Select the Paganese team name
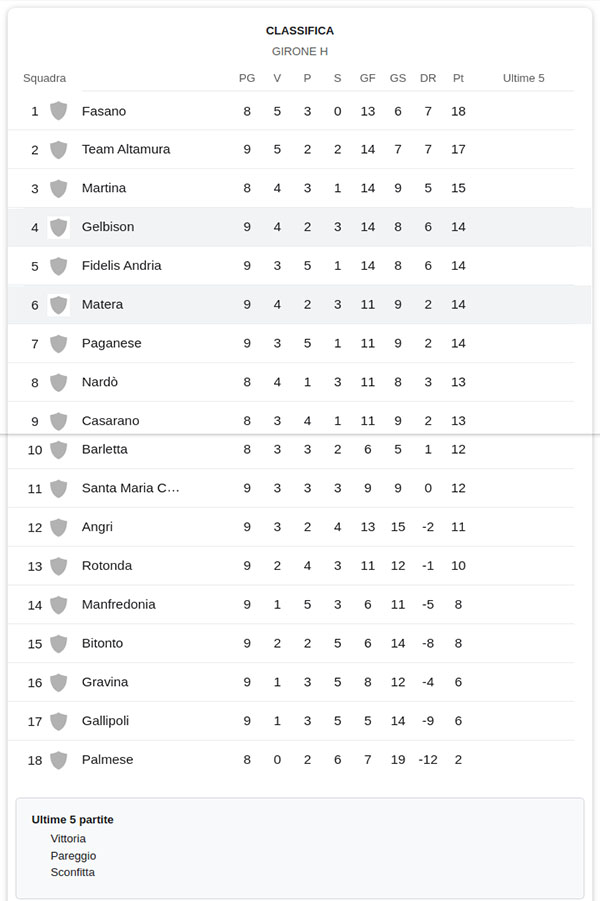The width and height of the screenshot is (600, 901). coord(111,343)
